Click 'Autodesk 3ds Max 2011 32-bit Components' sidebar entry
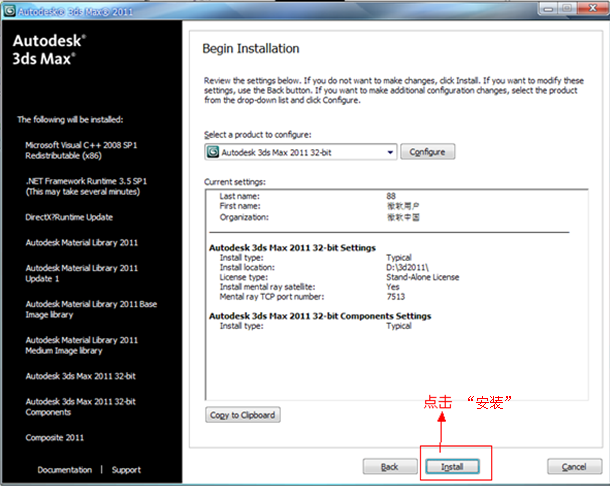Screen dimensions: 610x486 (81, 407)
